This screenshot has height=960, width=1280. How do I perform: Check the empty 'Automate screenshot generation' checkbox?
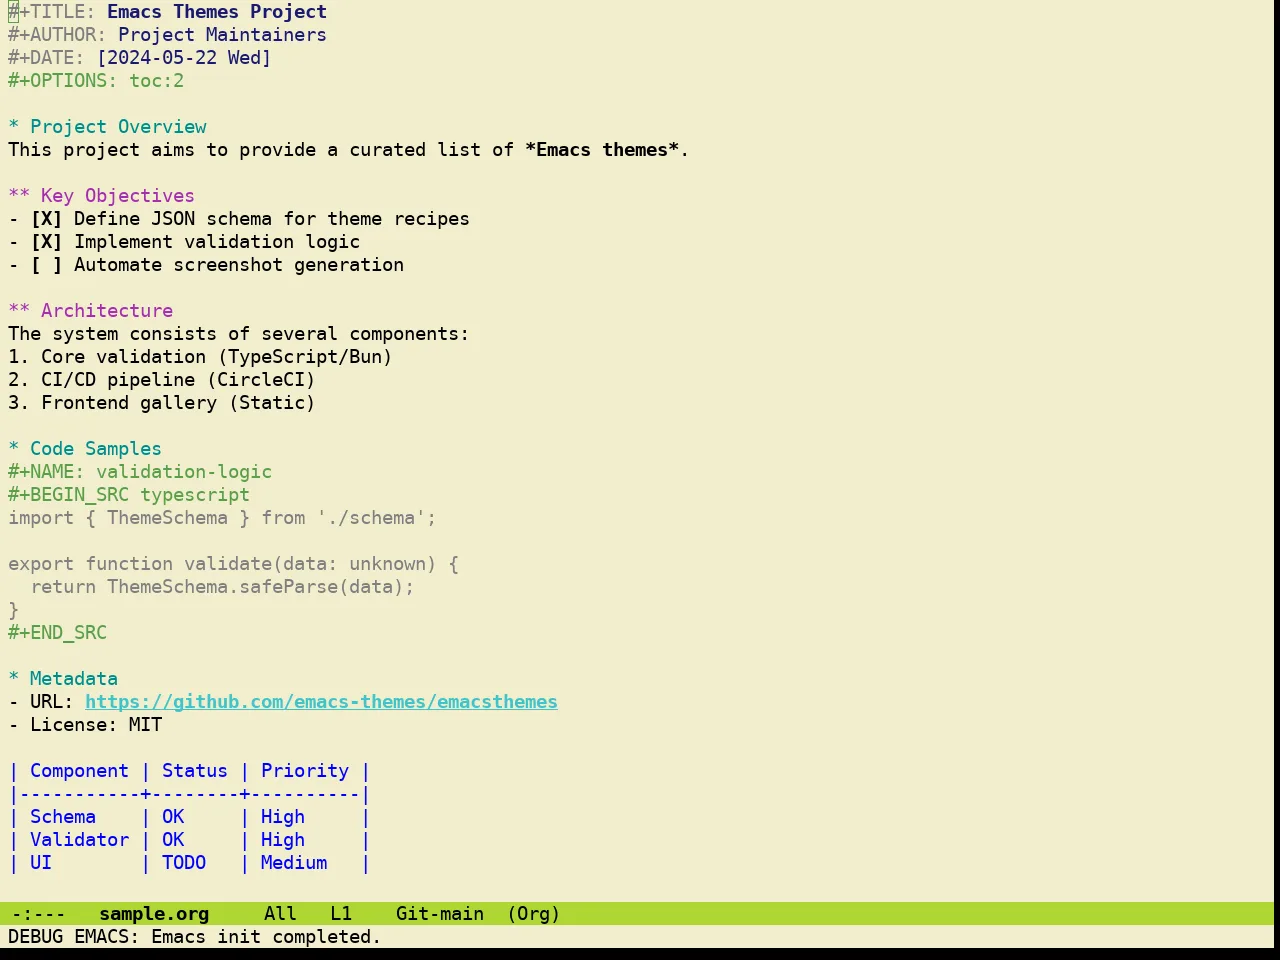(x=46, y=265)
